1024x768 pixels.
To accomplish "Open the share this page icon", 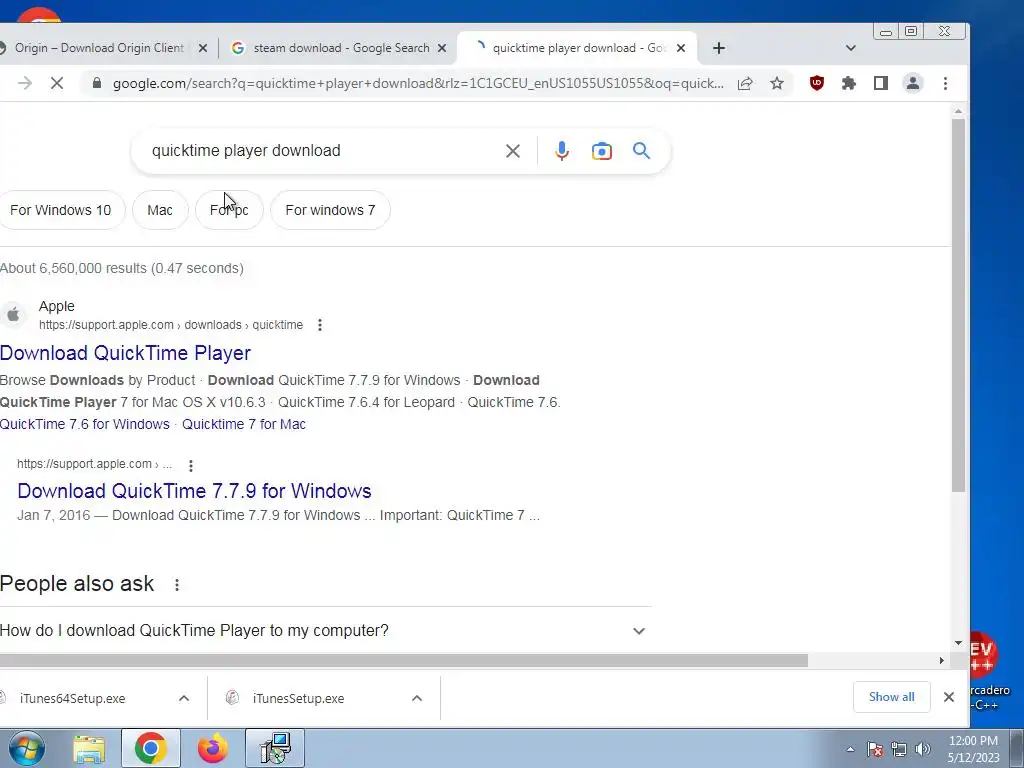I will coord(745,83).
